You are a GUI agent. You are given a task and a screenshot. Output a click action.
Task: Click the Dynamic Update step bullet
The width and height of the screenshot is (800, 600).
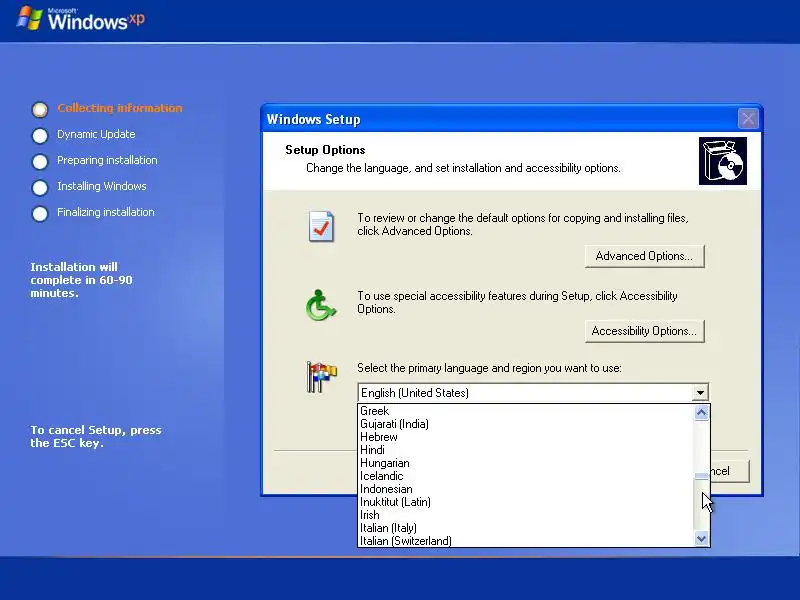click(40, 135)
